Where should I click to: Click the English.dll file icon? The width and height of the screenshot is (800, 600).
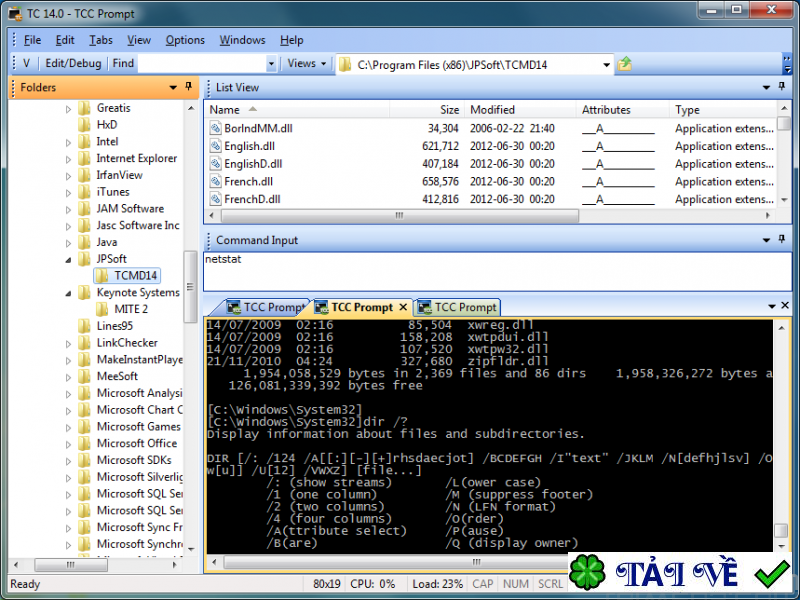pos(216,146)
